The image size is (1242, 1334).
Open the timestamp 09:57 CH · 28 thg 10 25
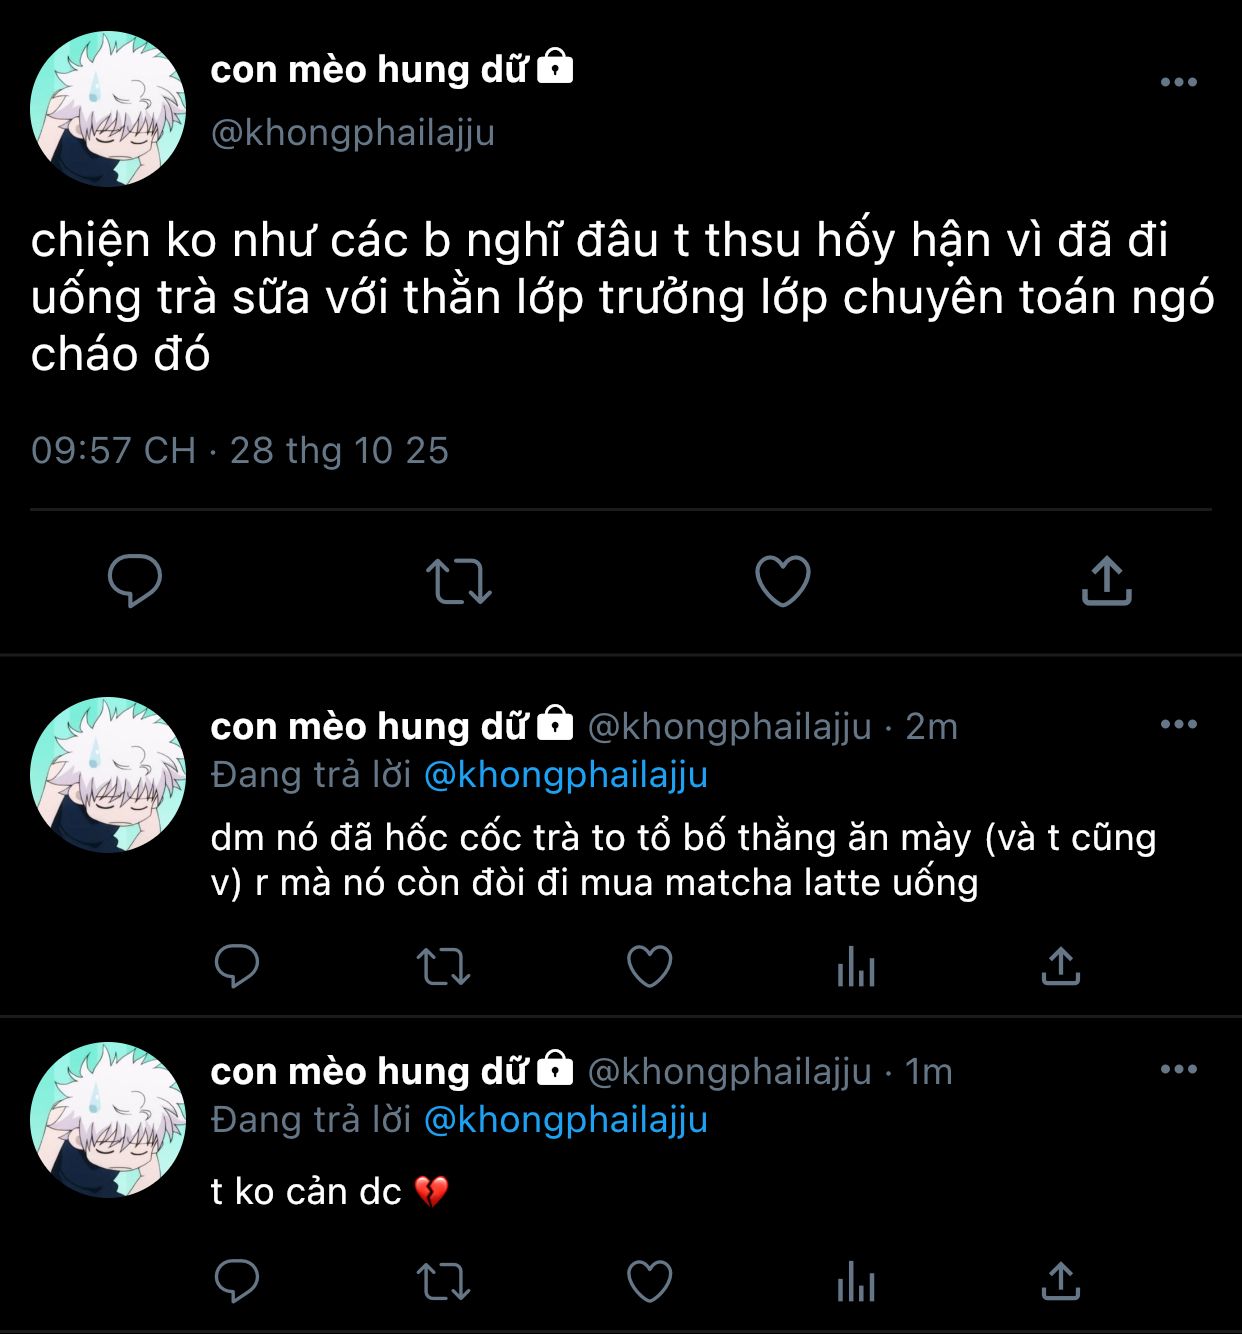point(240,450)
